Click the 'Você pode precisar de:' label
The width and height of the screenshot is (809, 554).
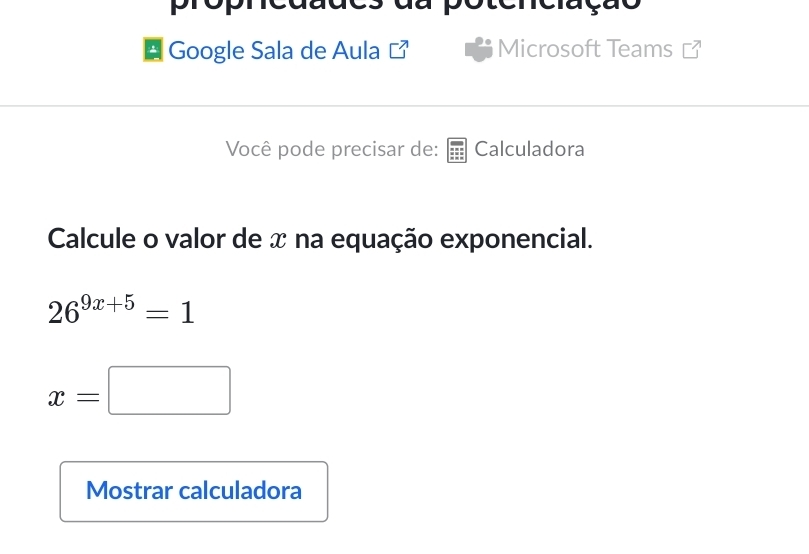331,150
